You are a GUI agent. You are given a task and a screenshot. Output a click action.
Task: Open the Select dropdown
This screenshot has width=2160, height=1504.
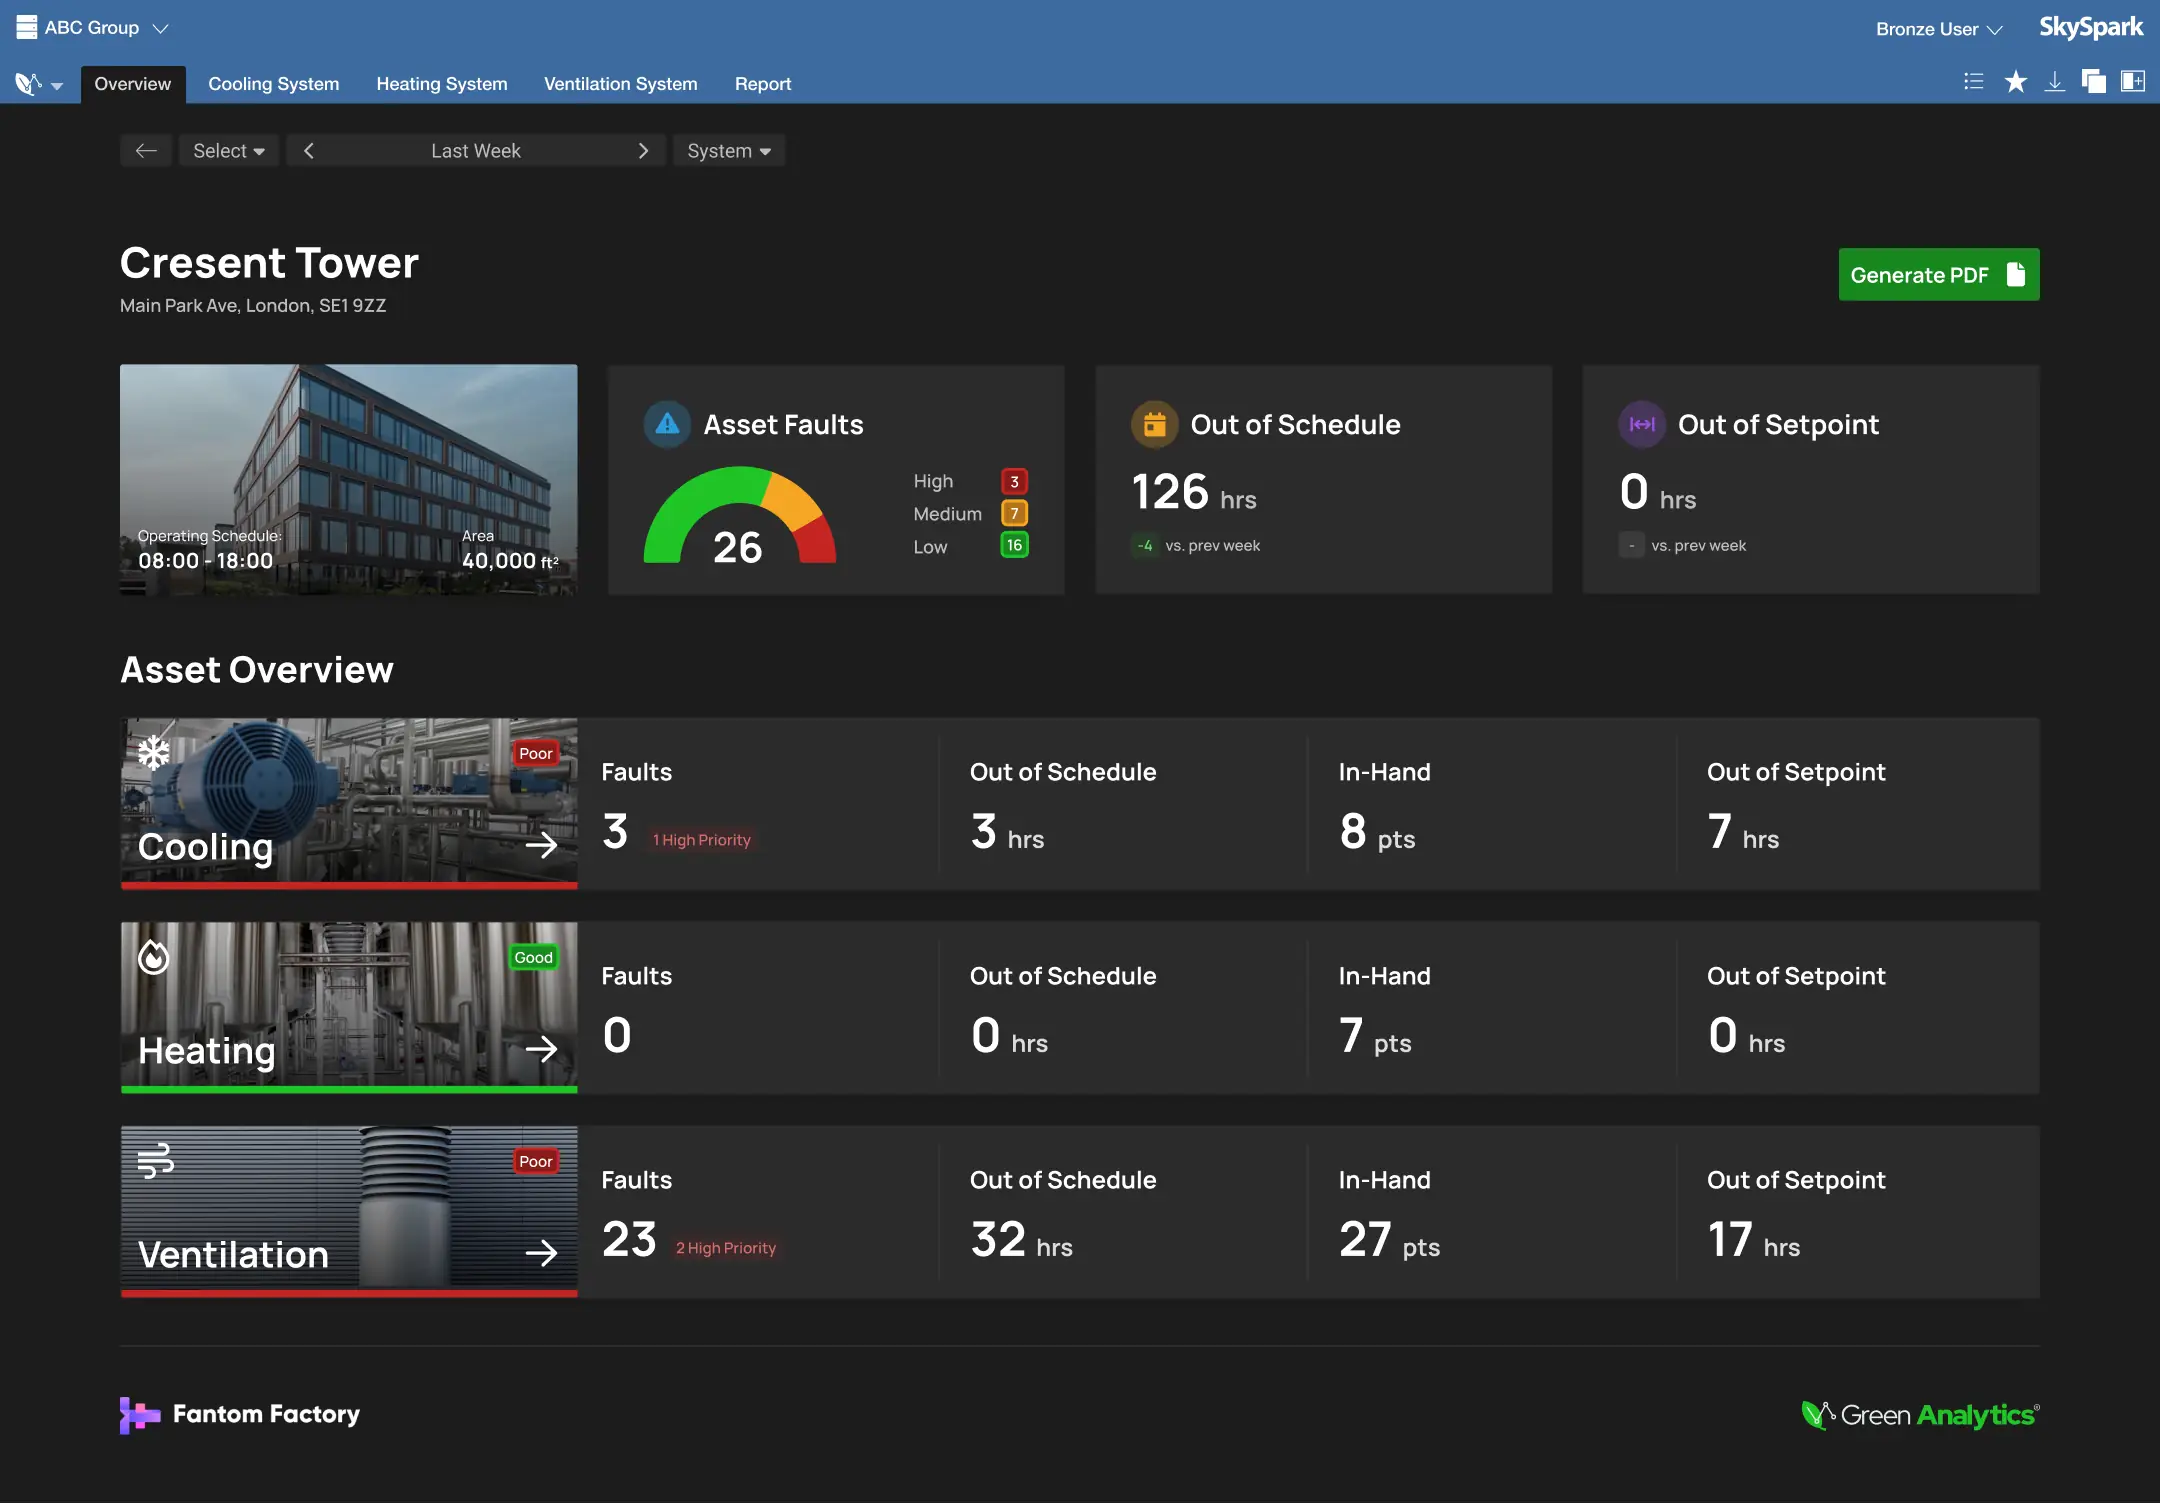(x=228, y=150)
